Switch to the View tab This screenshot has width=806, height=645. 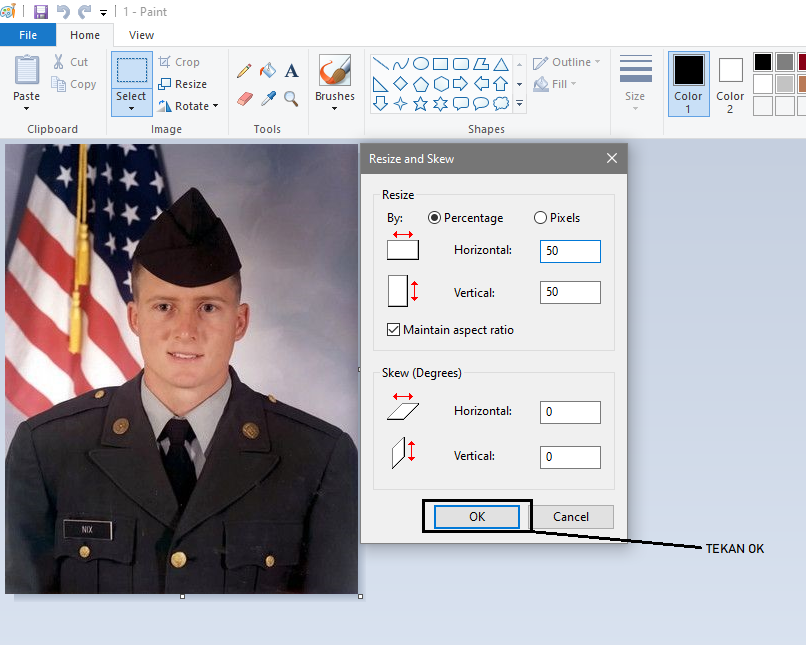(x=141, y=35)
